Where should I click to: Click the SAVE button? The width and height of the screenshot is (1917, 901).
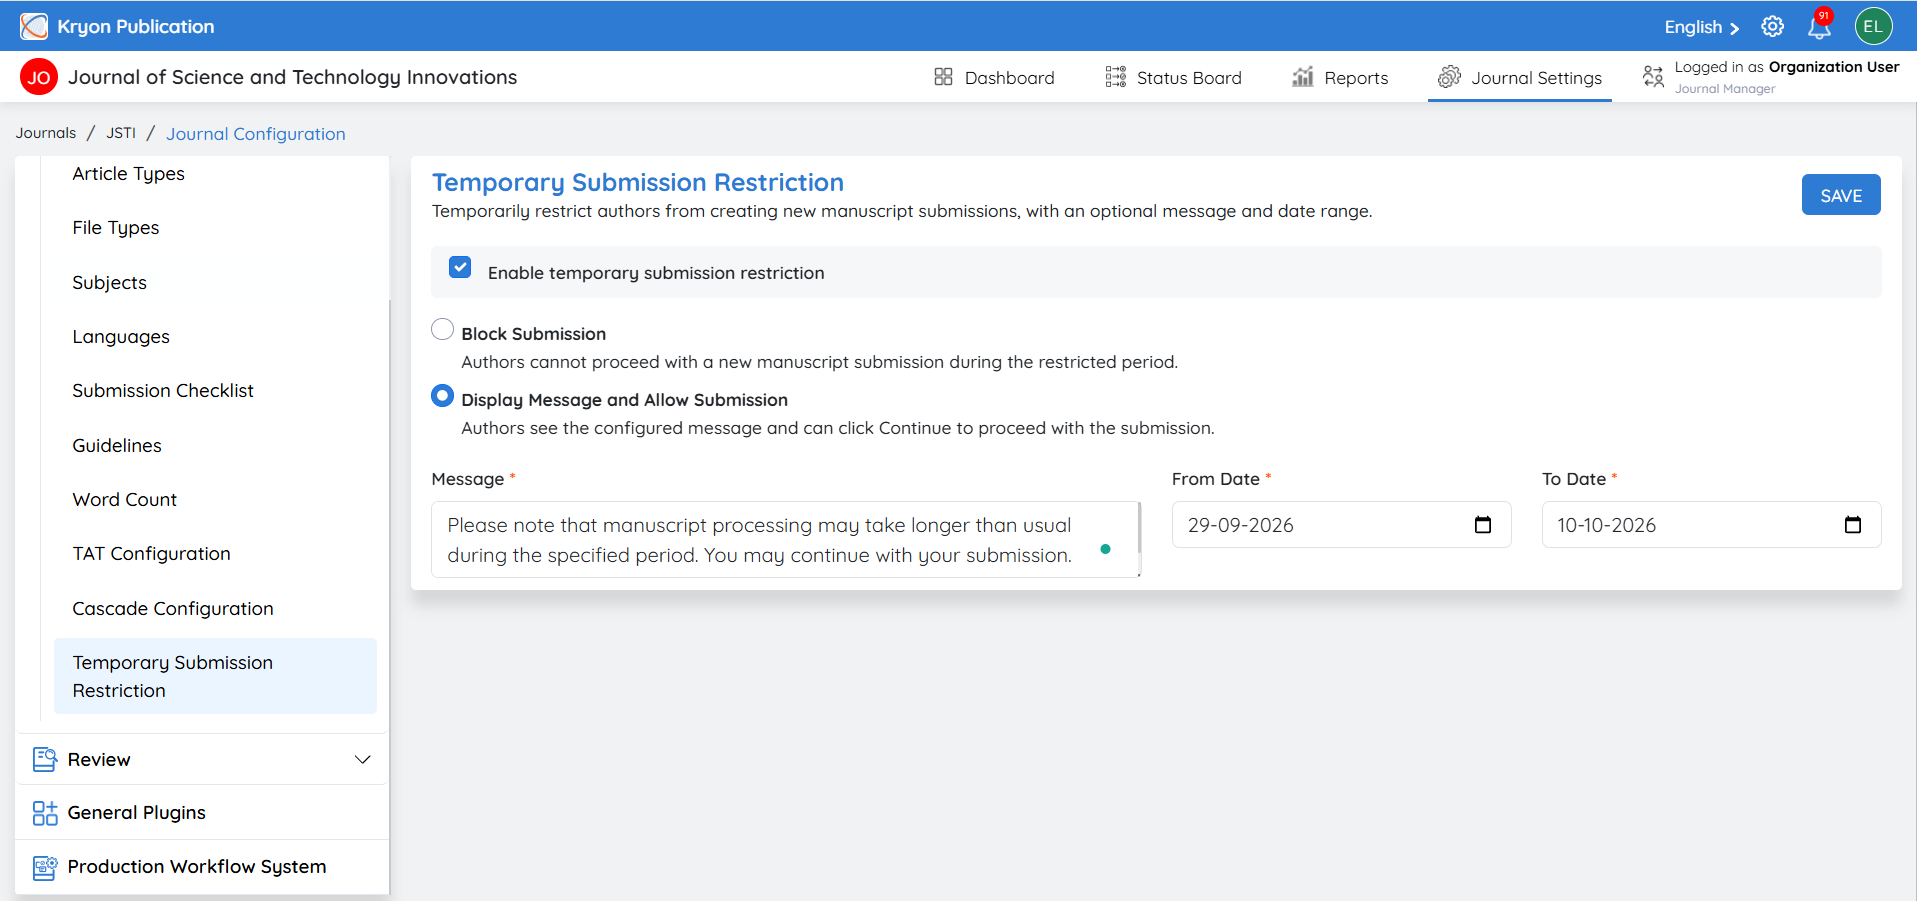pos(1841,195)
